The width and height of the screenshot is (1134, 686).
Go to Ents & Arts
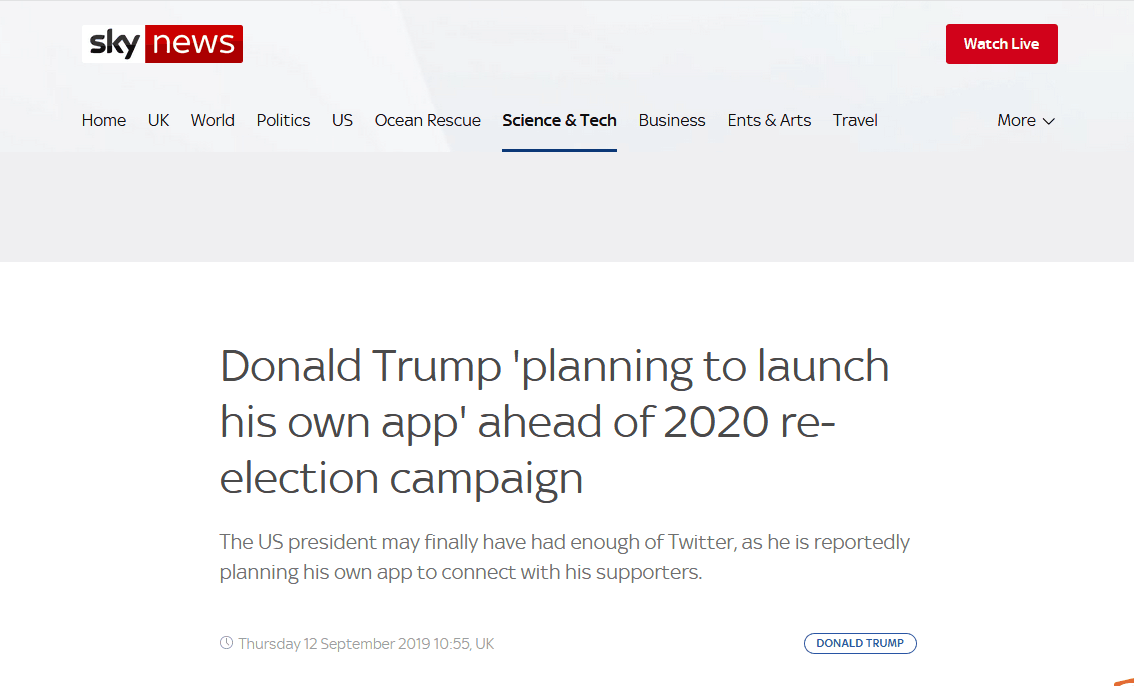pyautogui.click(x=770, y=121)
